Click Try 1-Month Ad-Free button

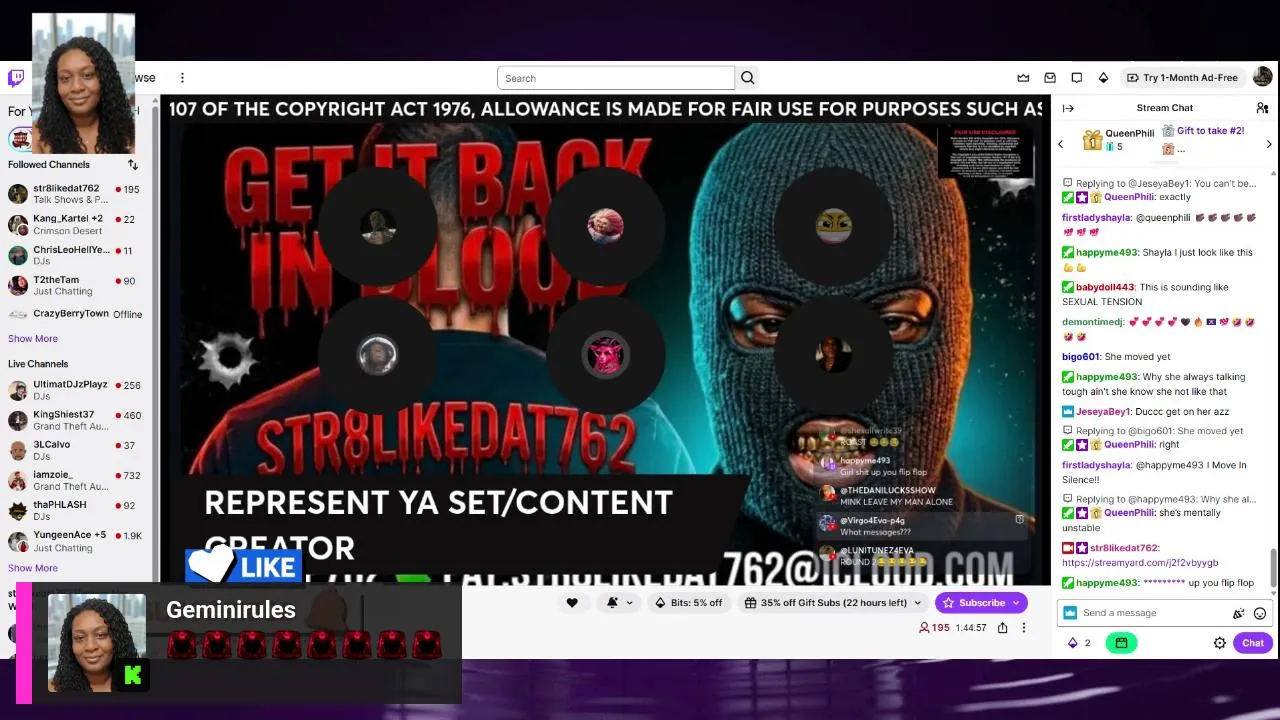coord(1182,78)
